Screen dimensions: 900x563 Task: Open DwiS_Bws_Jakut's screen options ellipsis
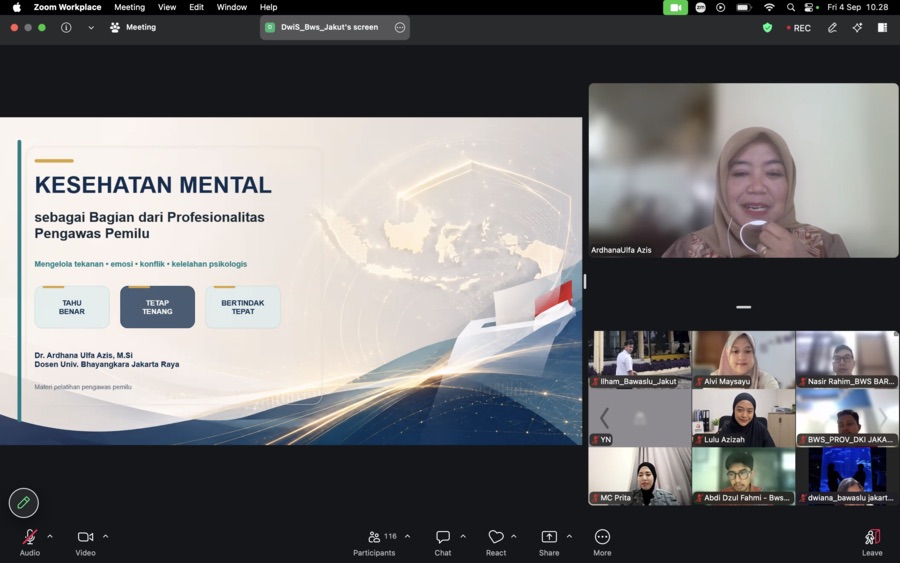coord(400,27)
